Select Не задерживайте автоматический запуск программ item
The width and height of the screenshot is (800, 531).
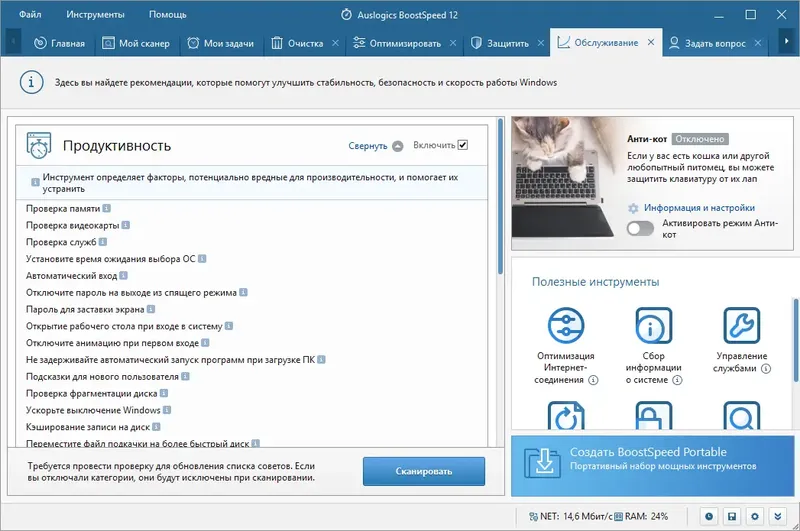click(170, 360)
